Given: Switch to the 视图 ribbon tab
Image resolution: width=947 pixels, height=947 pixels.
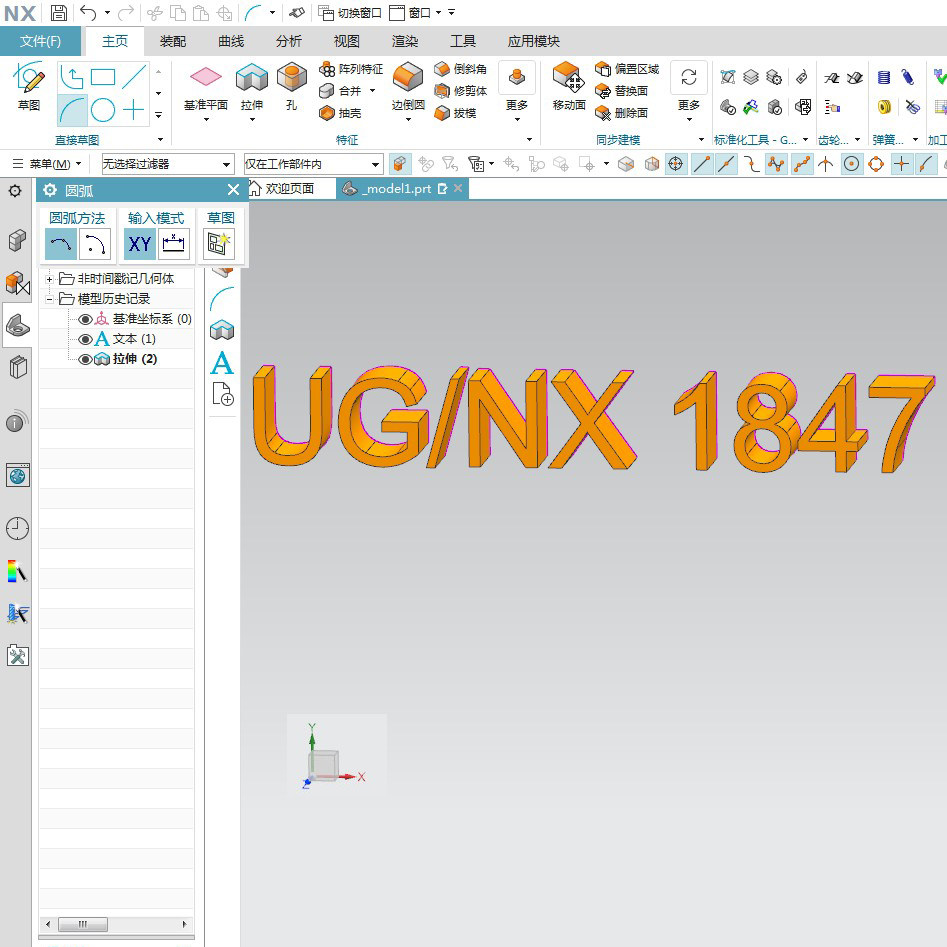Looking at the screenshot, I should pos(347,41).
